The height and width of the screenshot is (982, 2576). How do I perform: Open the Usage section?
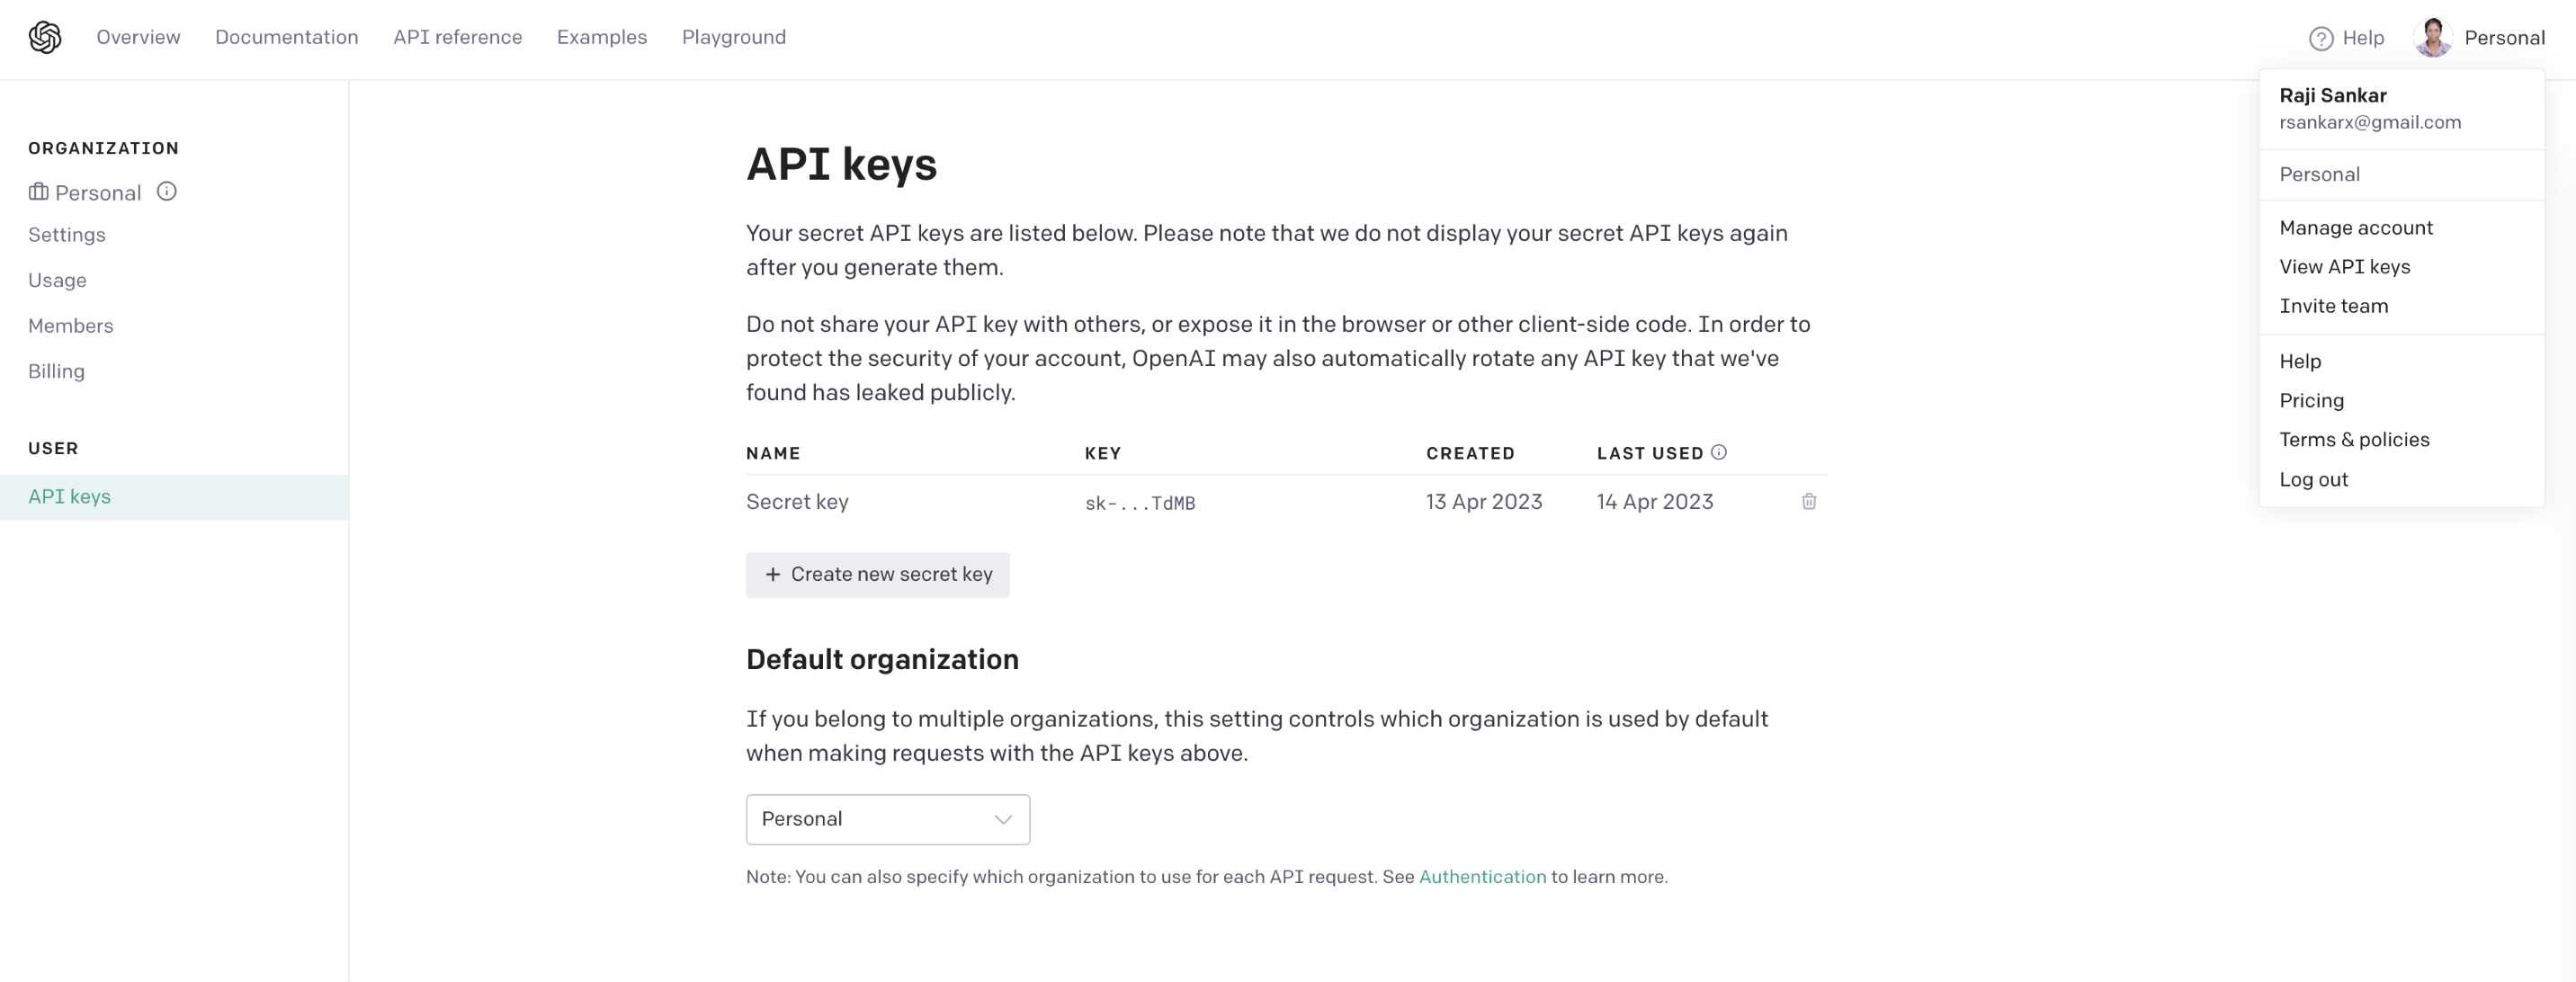(57, 280)
